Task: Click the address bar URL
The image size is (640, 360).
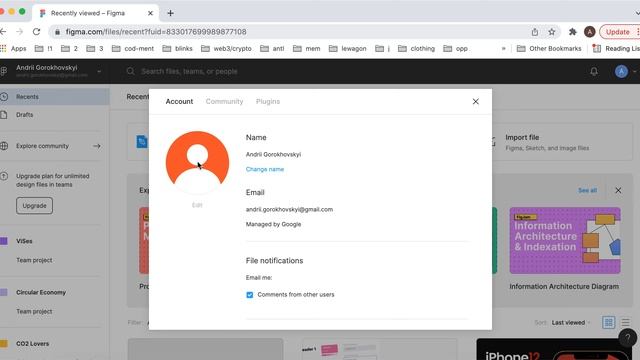Action: (x=156, y=32)
